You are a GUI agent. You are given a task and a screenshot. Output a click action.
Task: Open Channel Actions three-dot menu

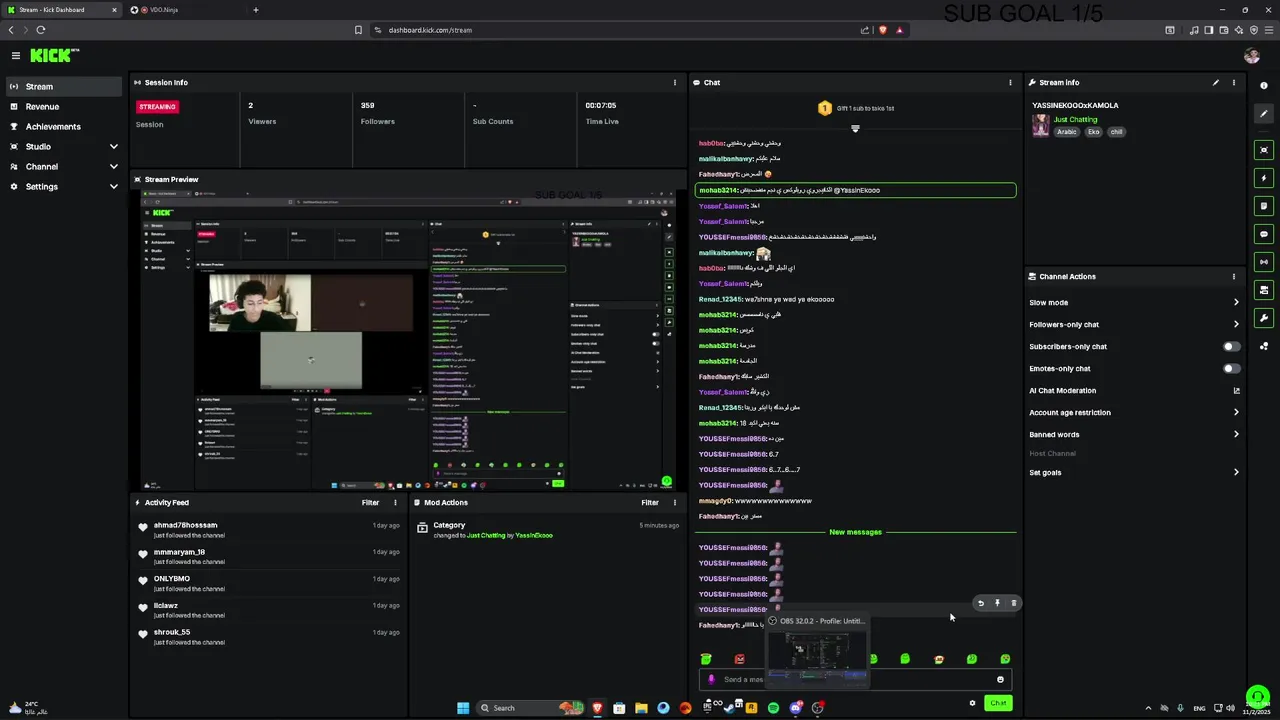coord(1234,277)
